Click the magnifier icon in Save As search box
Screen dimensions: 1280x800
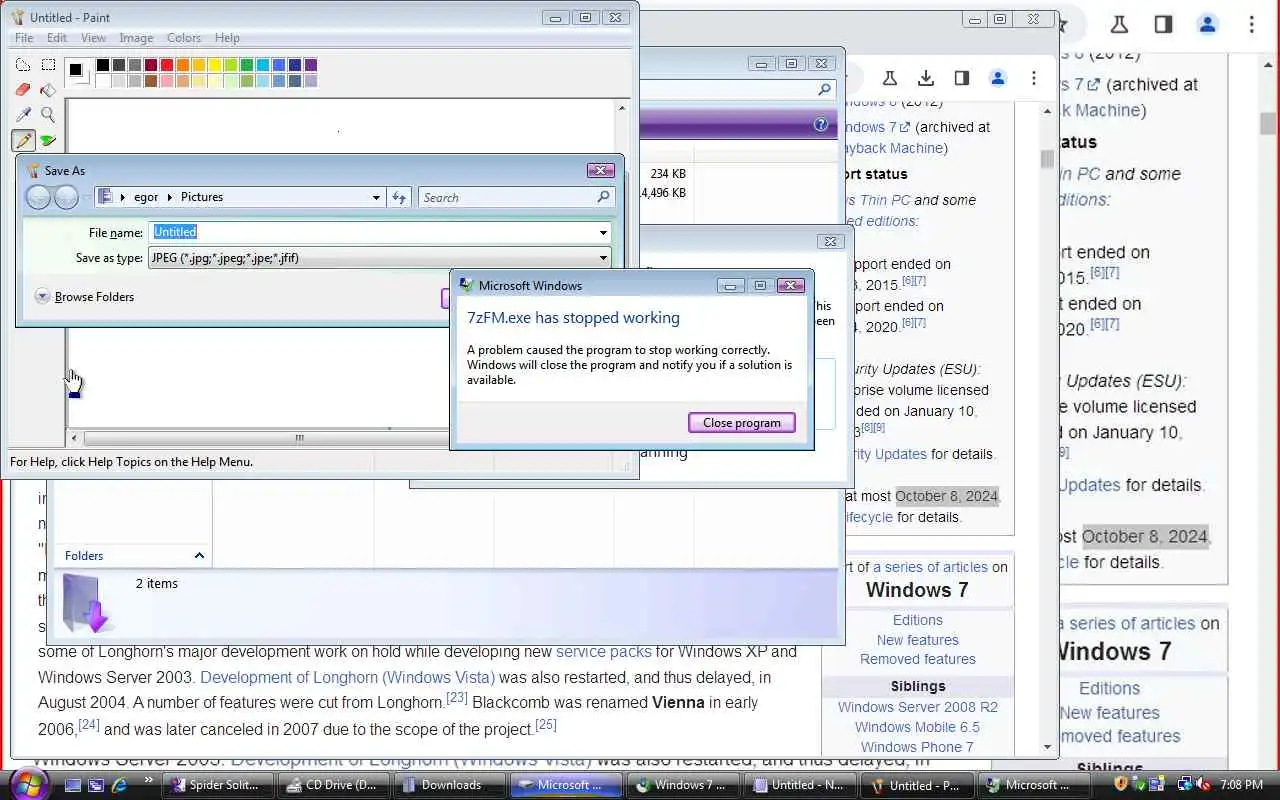click(x=603, y=197)
